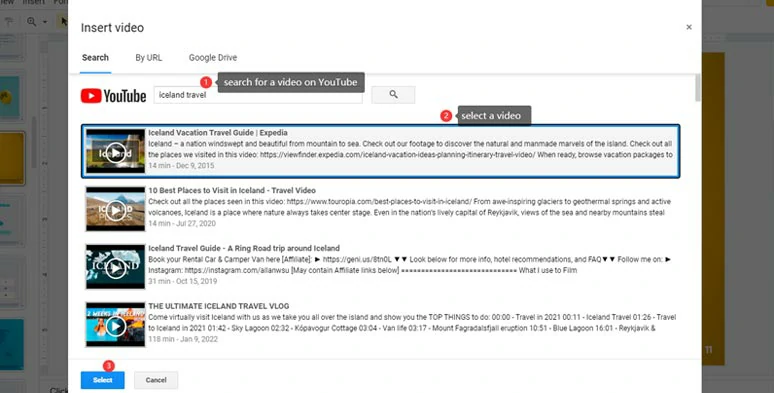Click the YouTube search magnifier button
The image size is (774, 393).
click(393, 94)
